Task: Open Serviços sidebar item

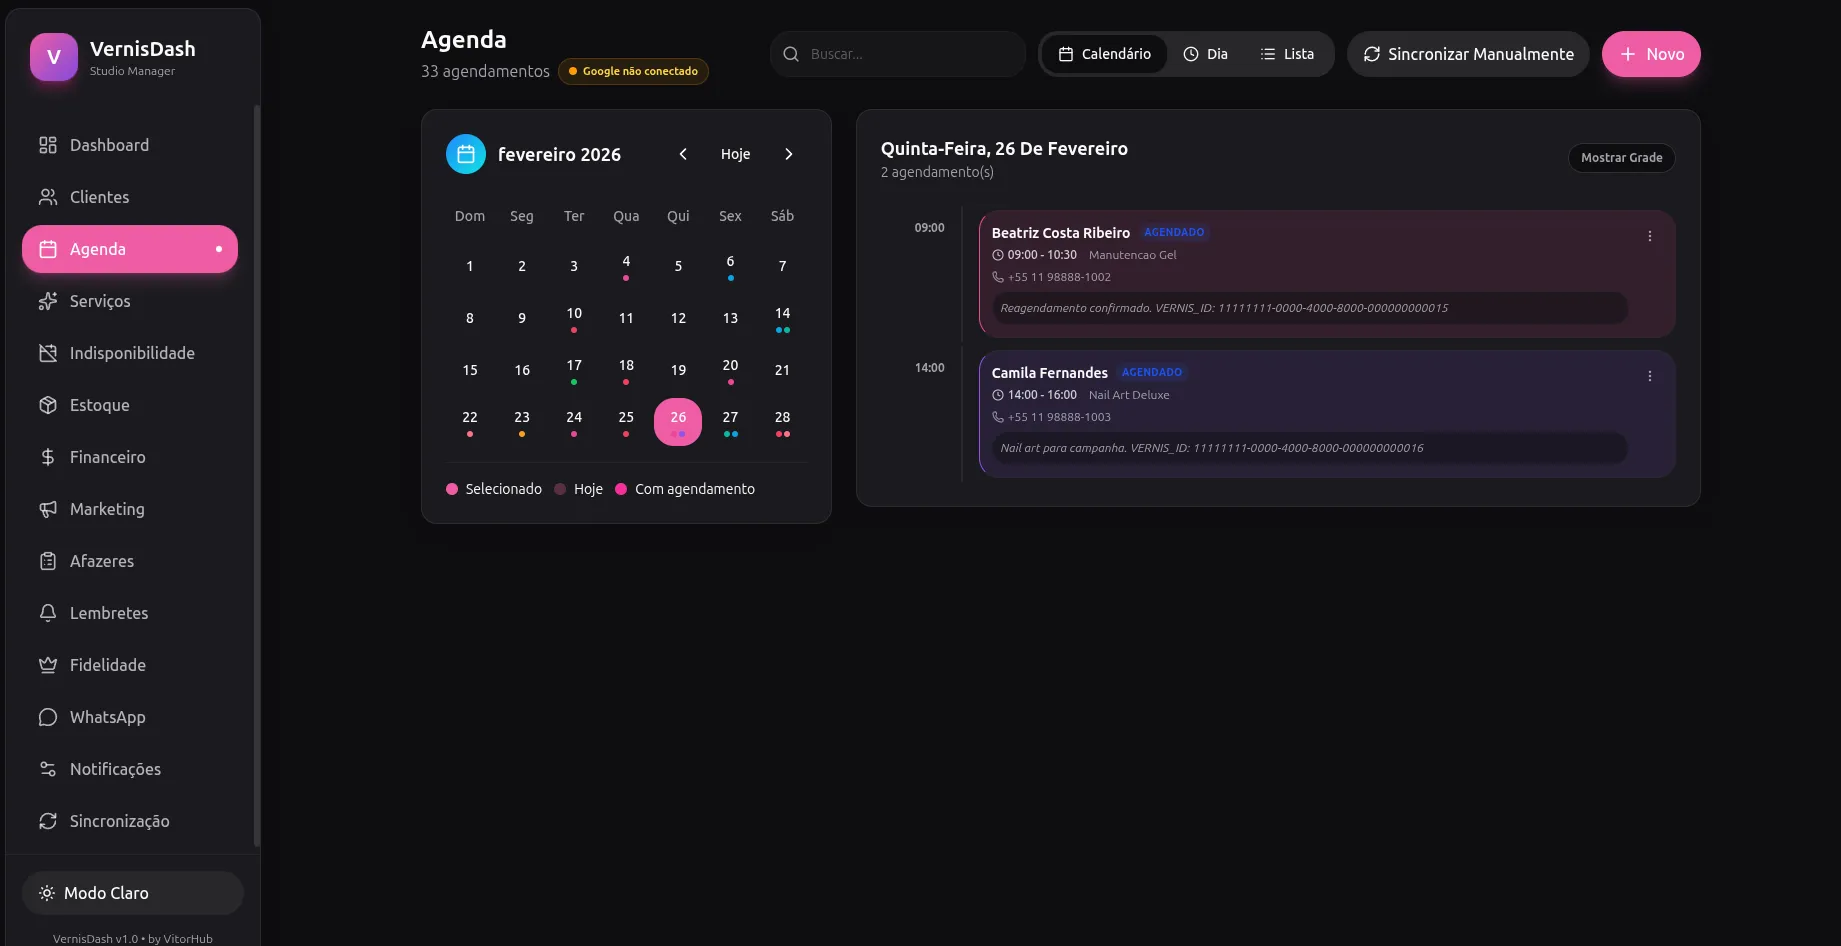Action: coord(130,301)
